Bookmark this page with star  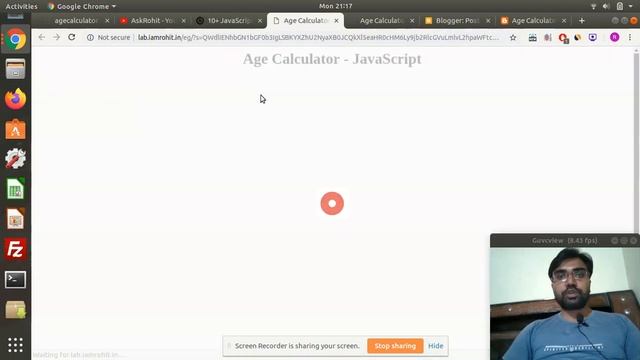[513, 38]
